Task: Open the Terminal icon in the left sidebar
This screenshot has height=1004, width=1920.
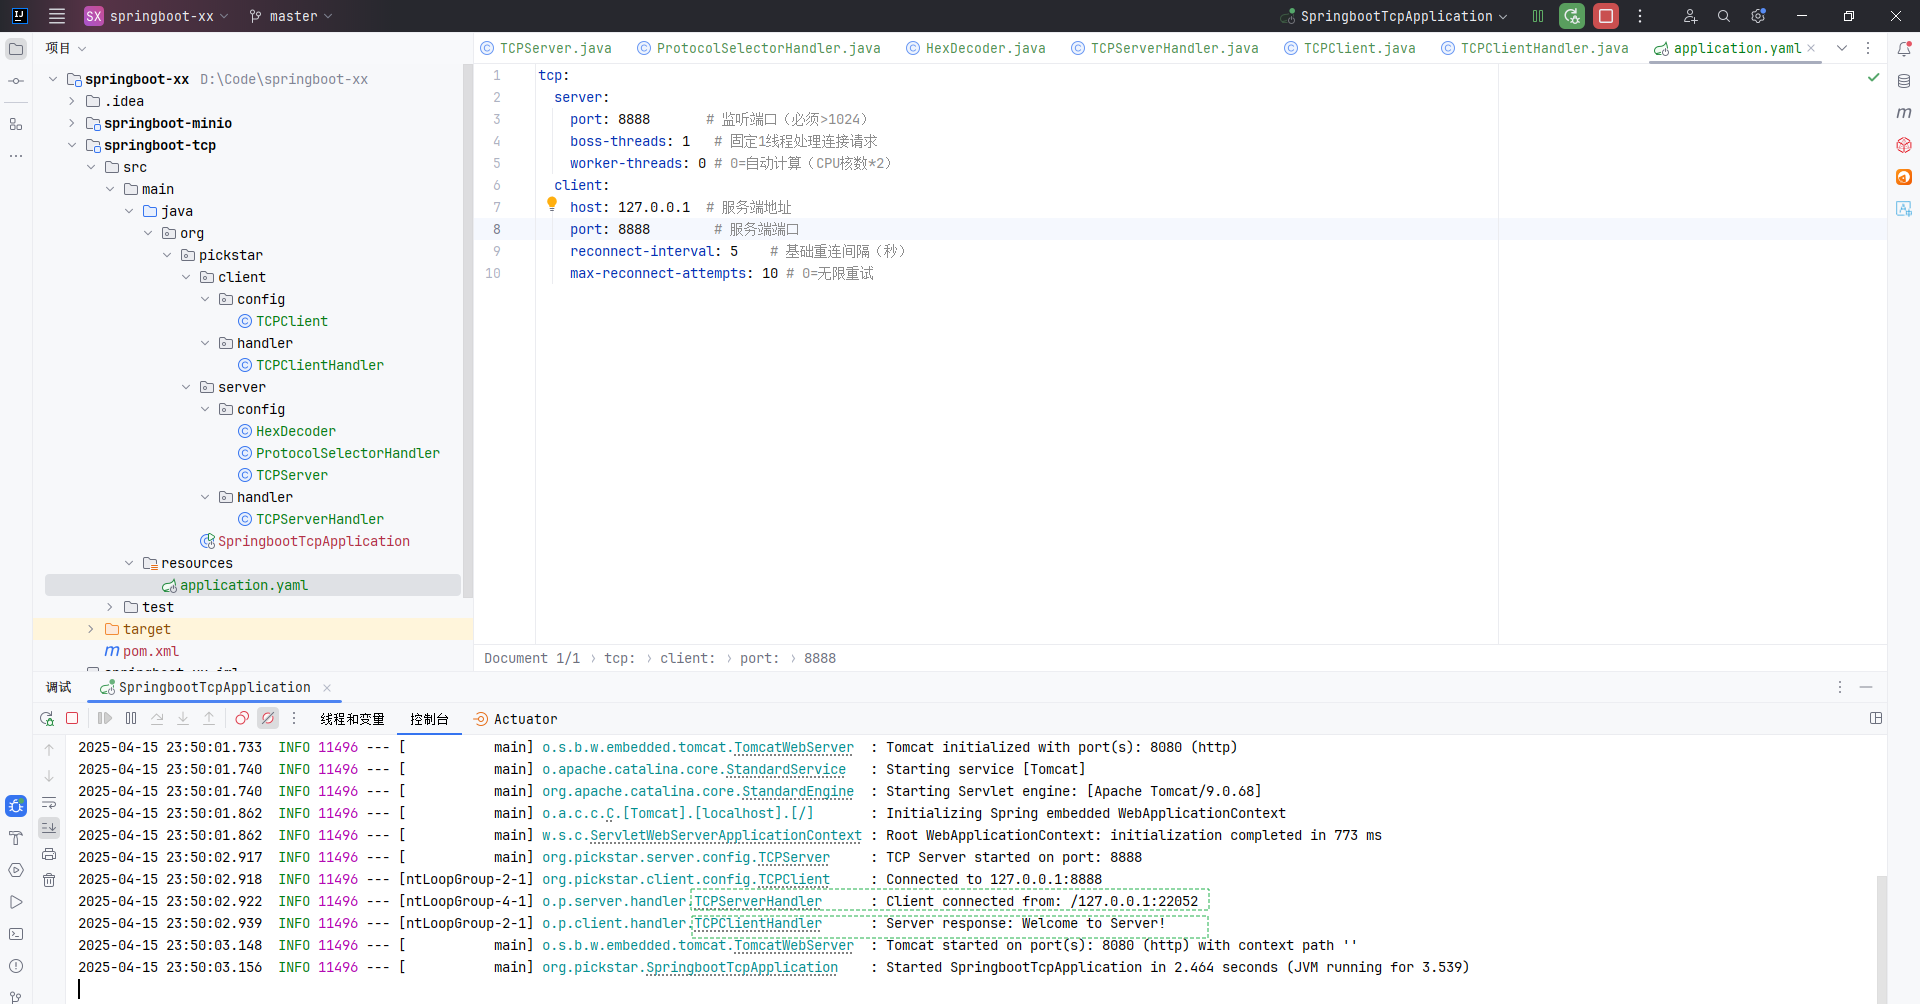Action: 15,934
